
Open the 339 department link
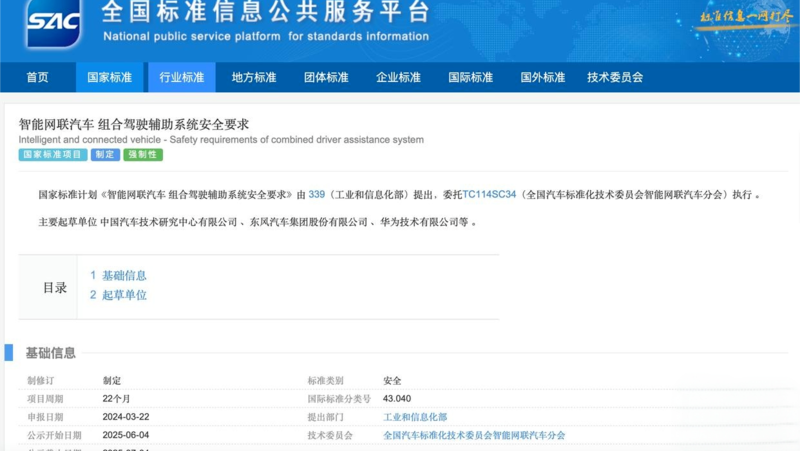point(316,194)
